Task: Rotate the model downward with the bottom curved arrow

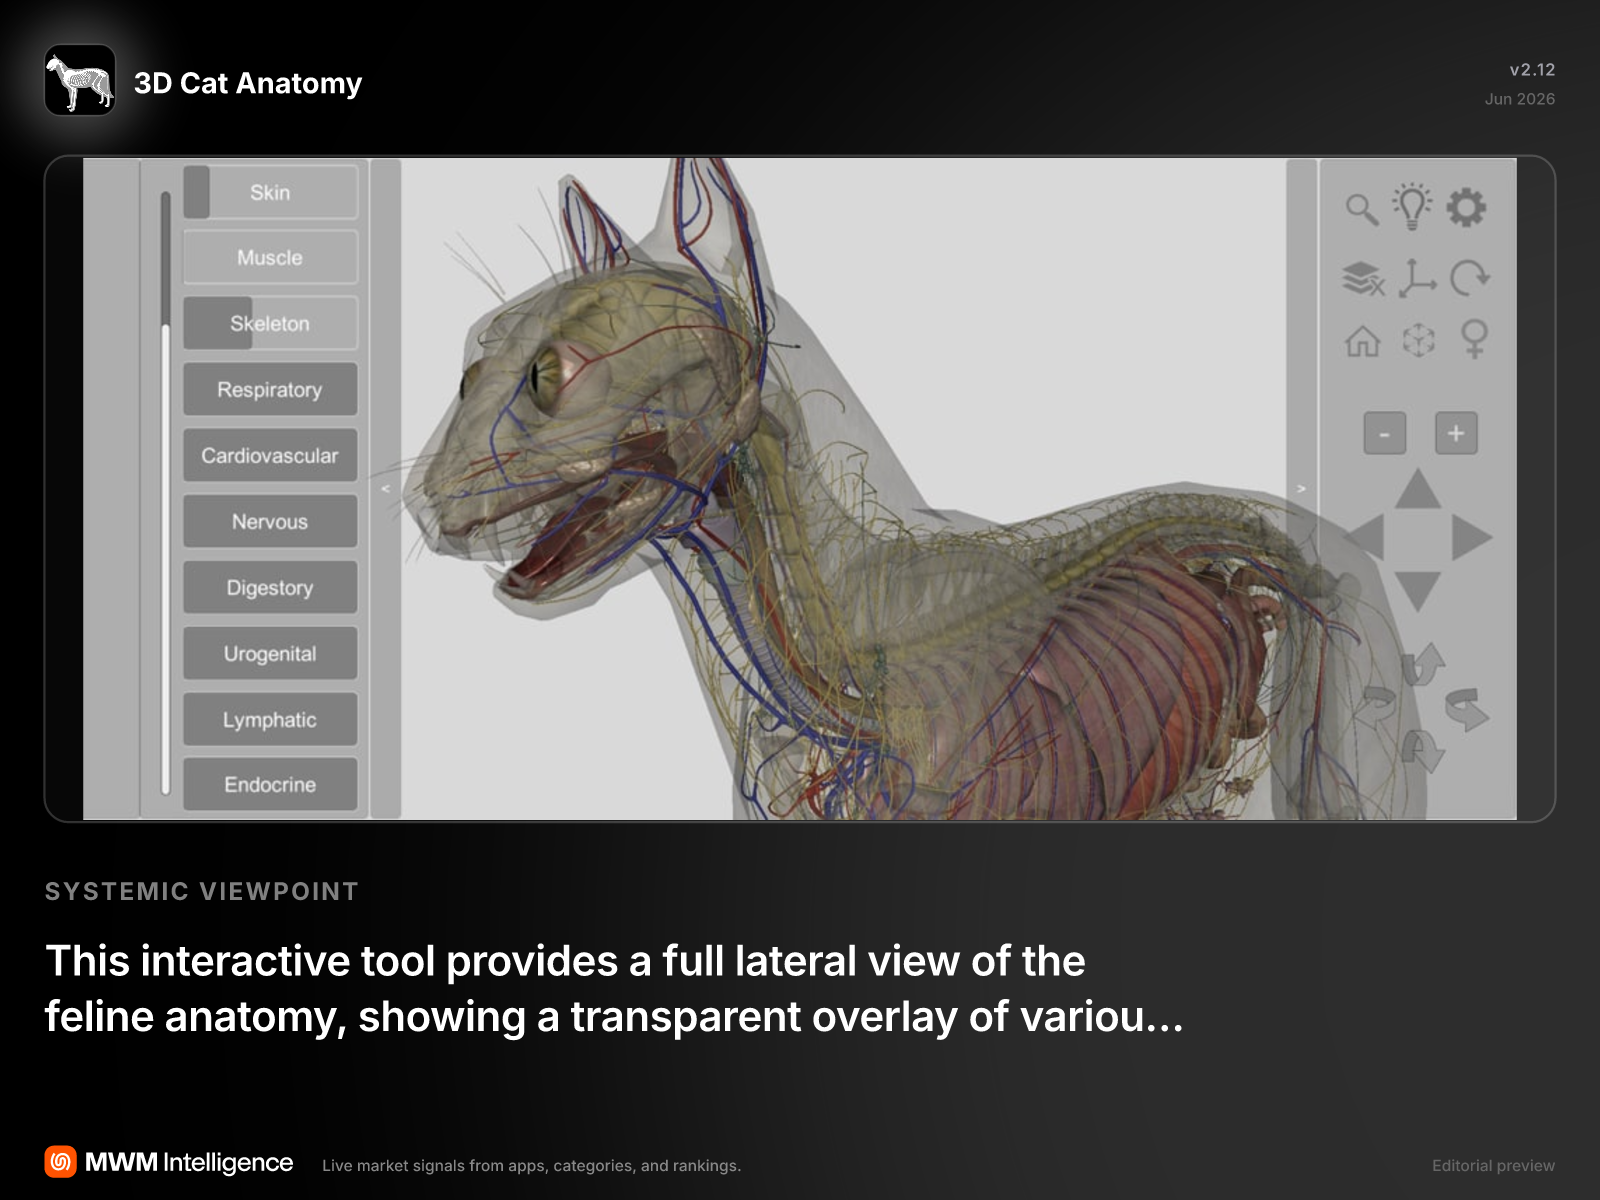Action: coord(1423,751)
